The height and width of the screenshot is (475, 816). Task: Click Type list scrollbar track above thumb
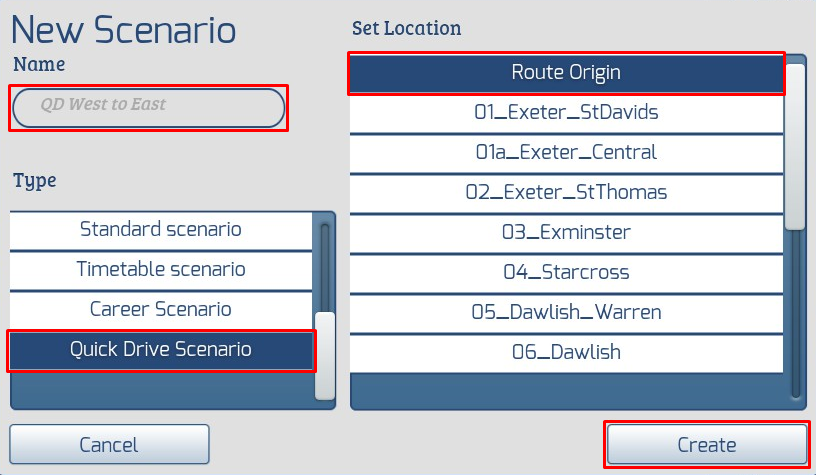pos(324,265)
